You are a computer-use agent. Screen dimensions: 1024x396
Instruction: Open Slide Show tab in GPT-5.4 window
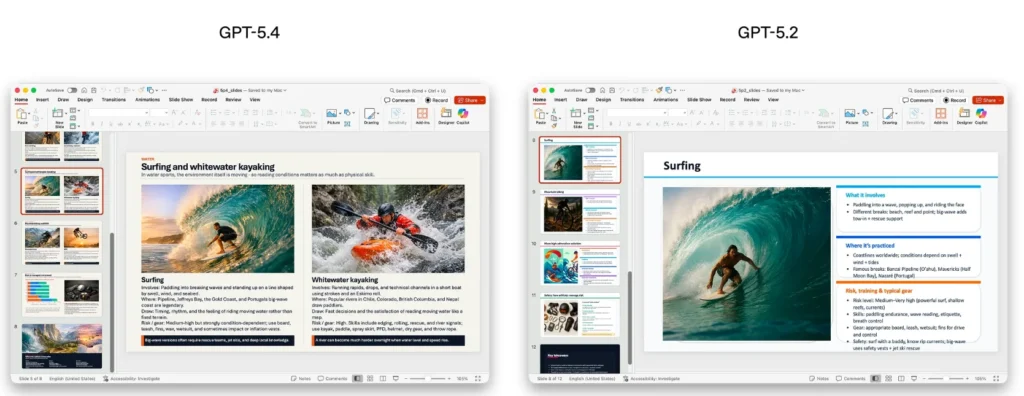coord(181,100)
